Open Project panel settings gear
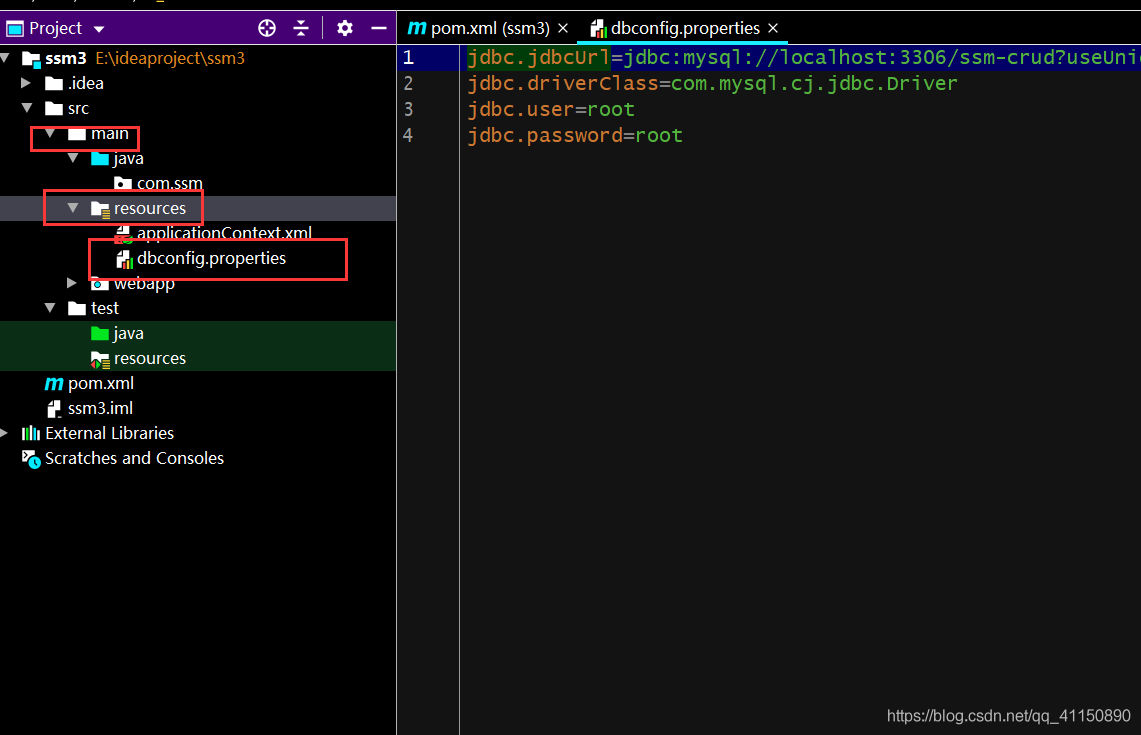 (345, 28)
